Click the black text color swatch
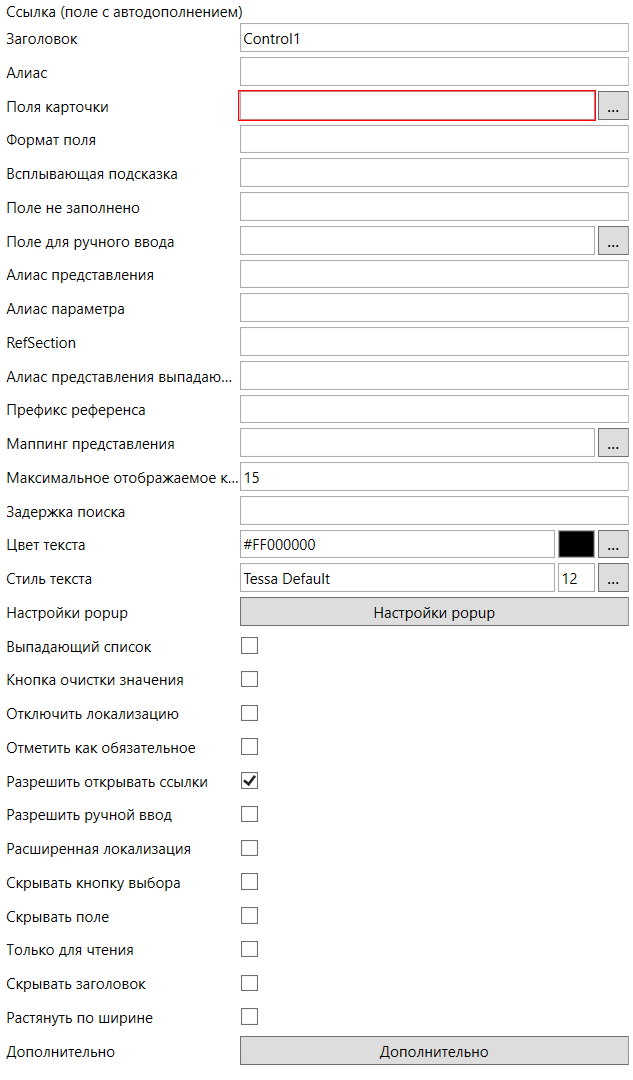This screenshot has width=633, height=1080. 577,544
